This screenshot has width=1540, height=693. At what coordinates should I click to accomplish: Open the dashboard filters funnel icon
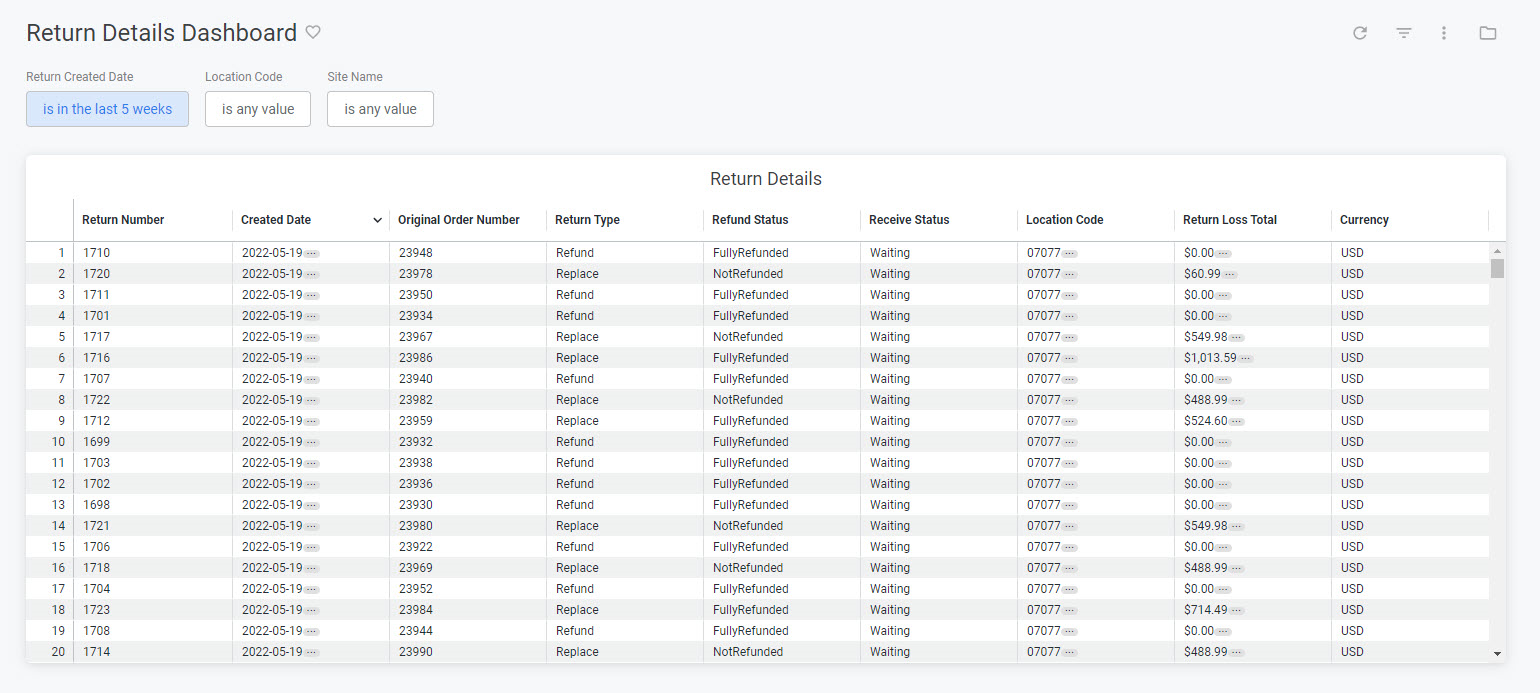1404,33
